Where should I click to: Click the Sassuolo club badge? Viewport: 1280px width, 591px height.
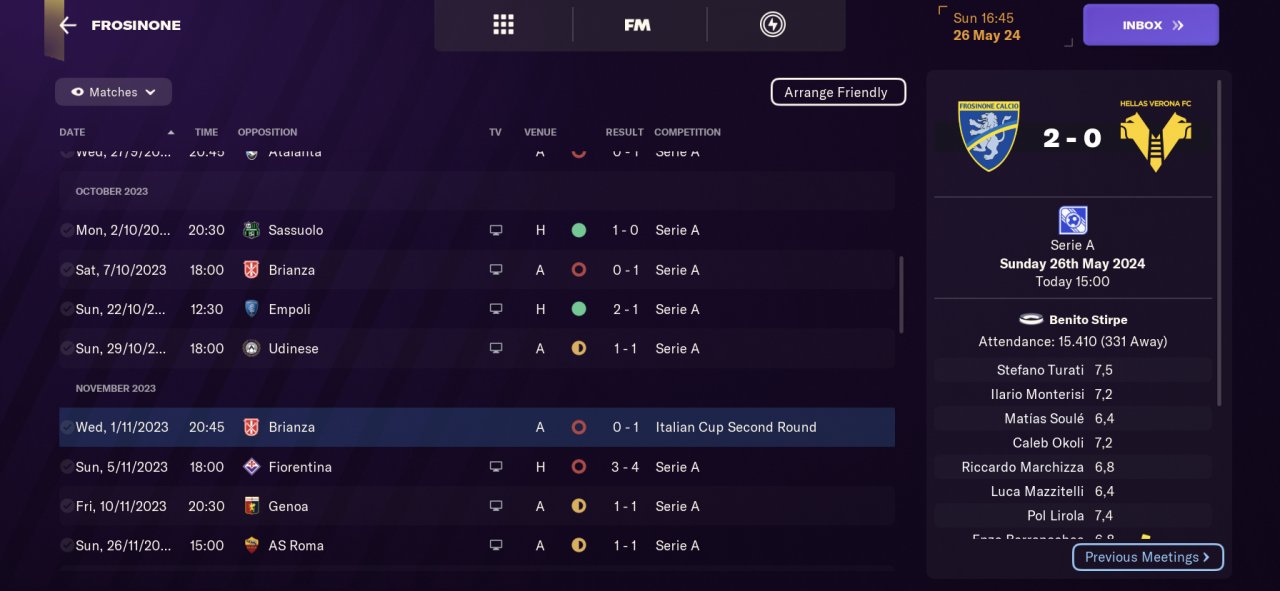tap(251, 230)
